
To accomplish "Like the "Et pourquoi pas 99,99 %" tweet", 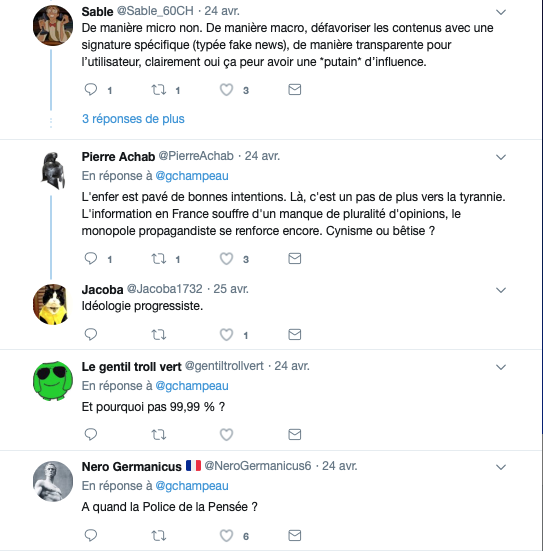I will click(x=226, y=435).
